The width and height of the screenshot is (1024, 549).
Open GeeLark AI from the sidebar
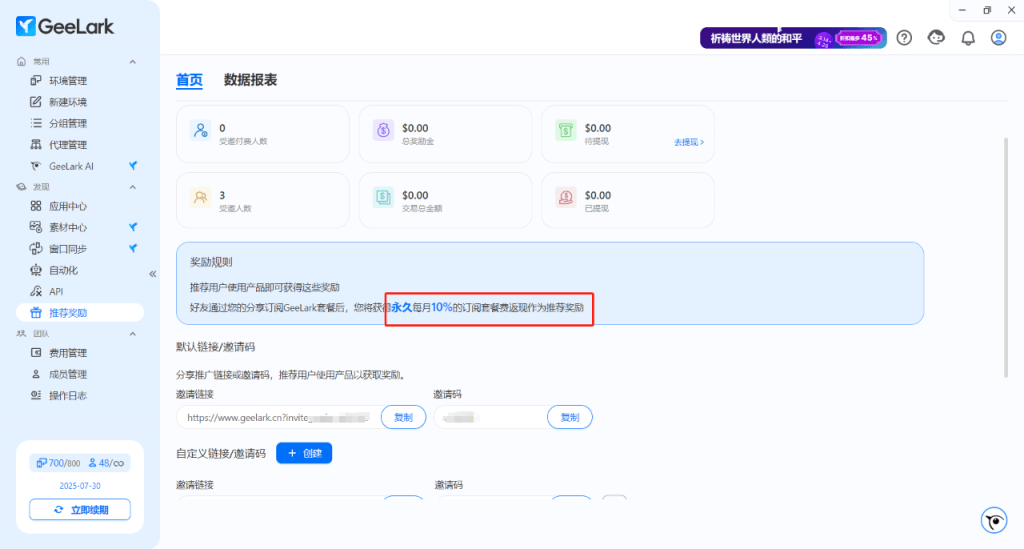pyautogui.click(x=71, y=166)
